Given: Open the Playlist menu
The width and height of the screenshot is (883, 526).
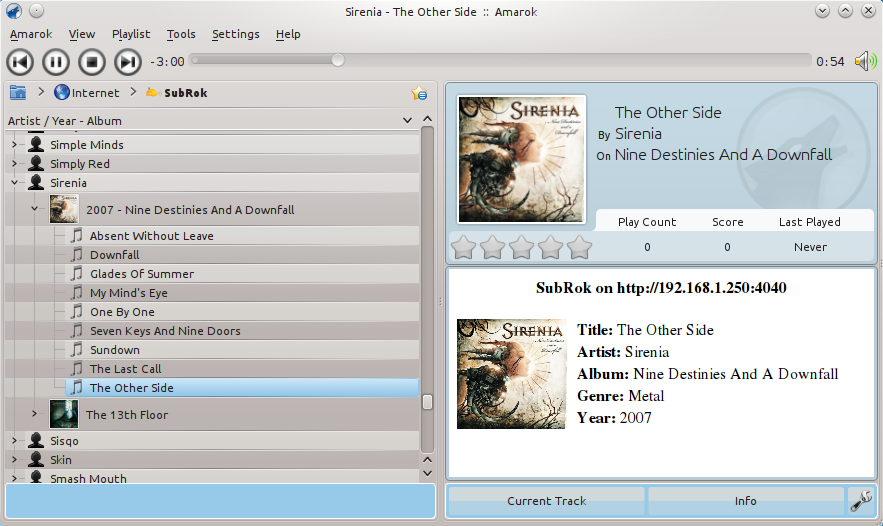Looking at the screenshot, I should click(x=131, y=34).
